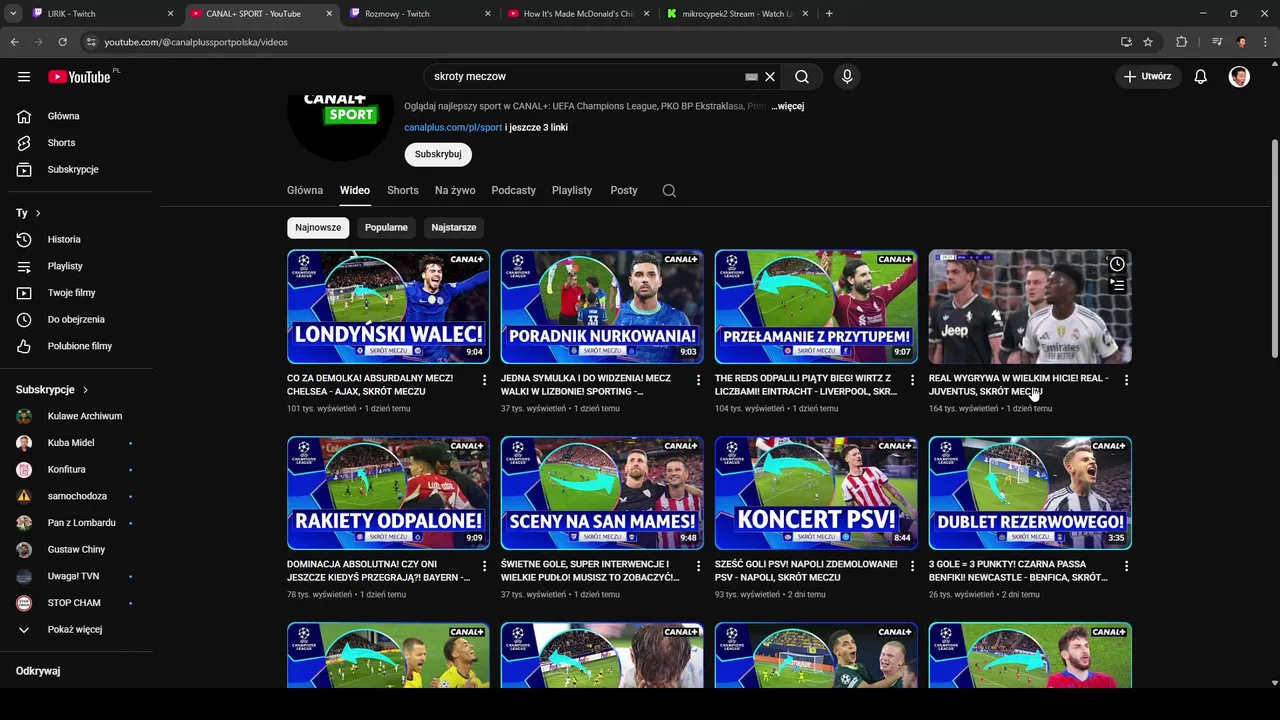Select Popularne sort chip

386,228
